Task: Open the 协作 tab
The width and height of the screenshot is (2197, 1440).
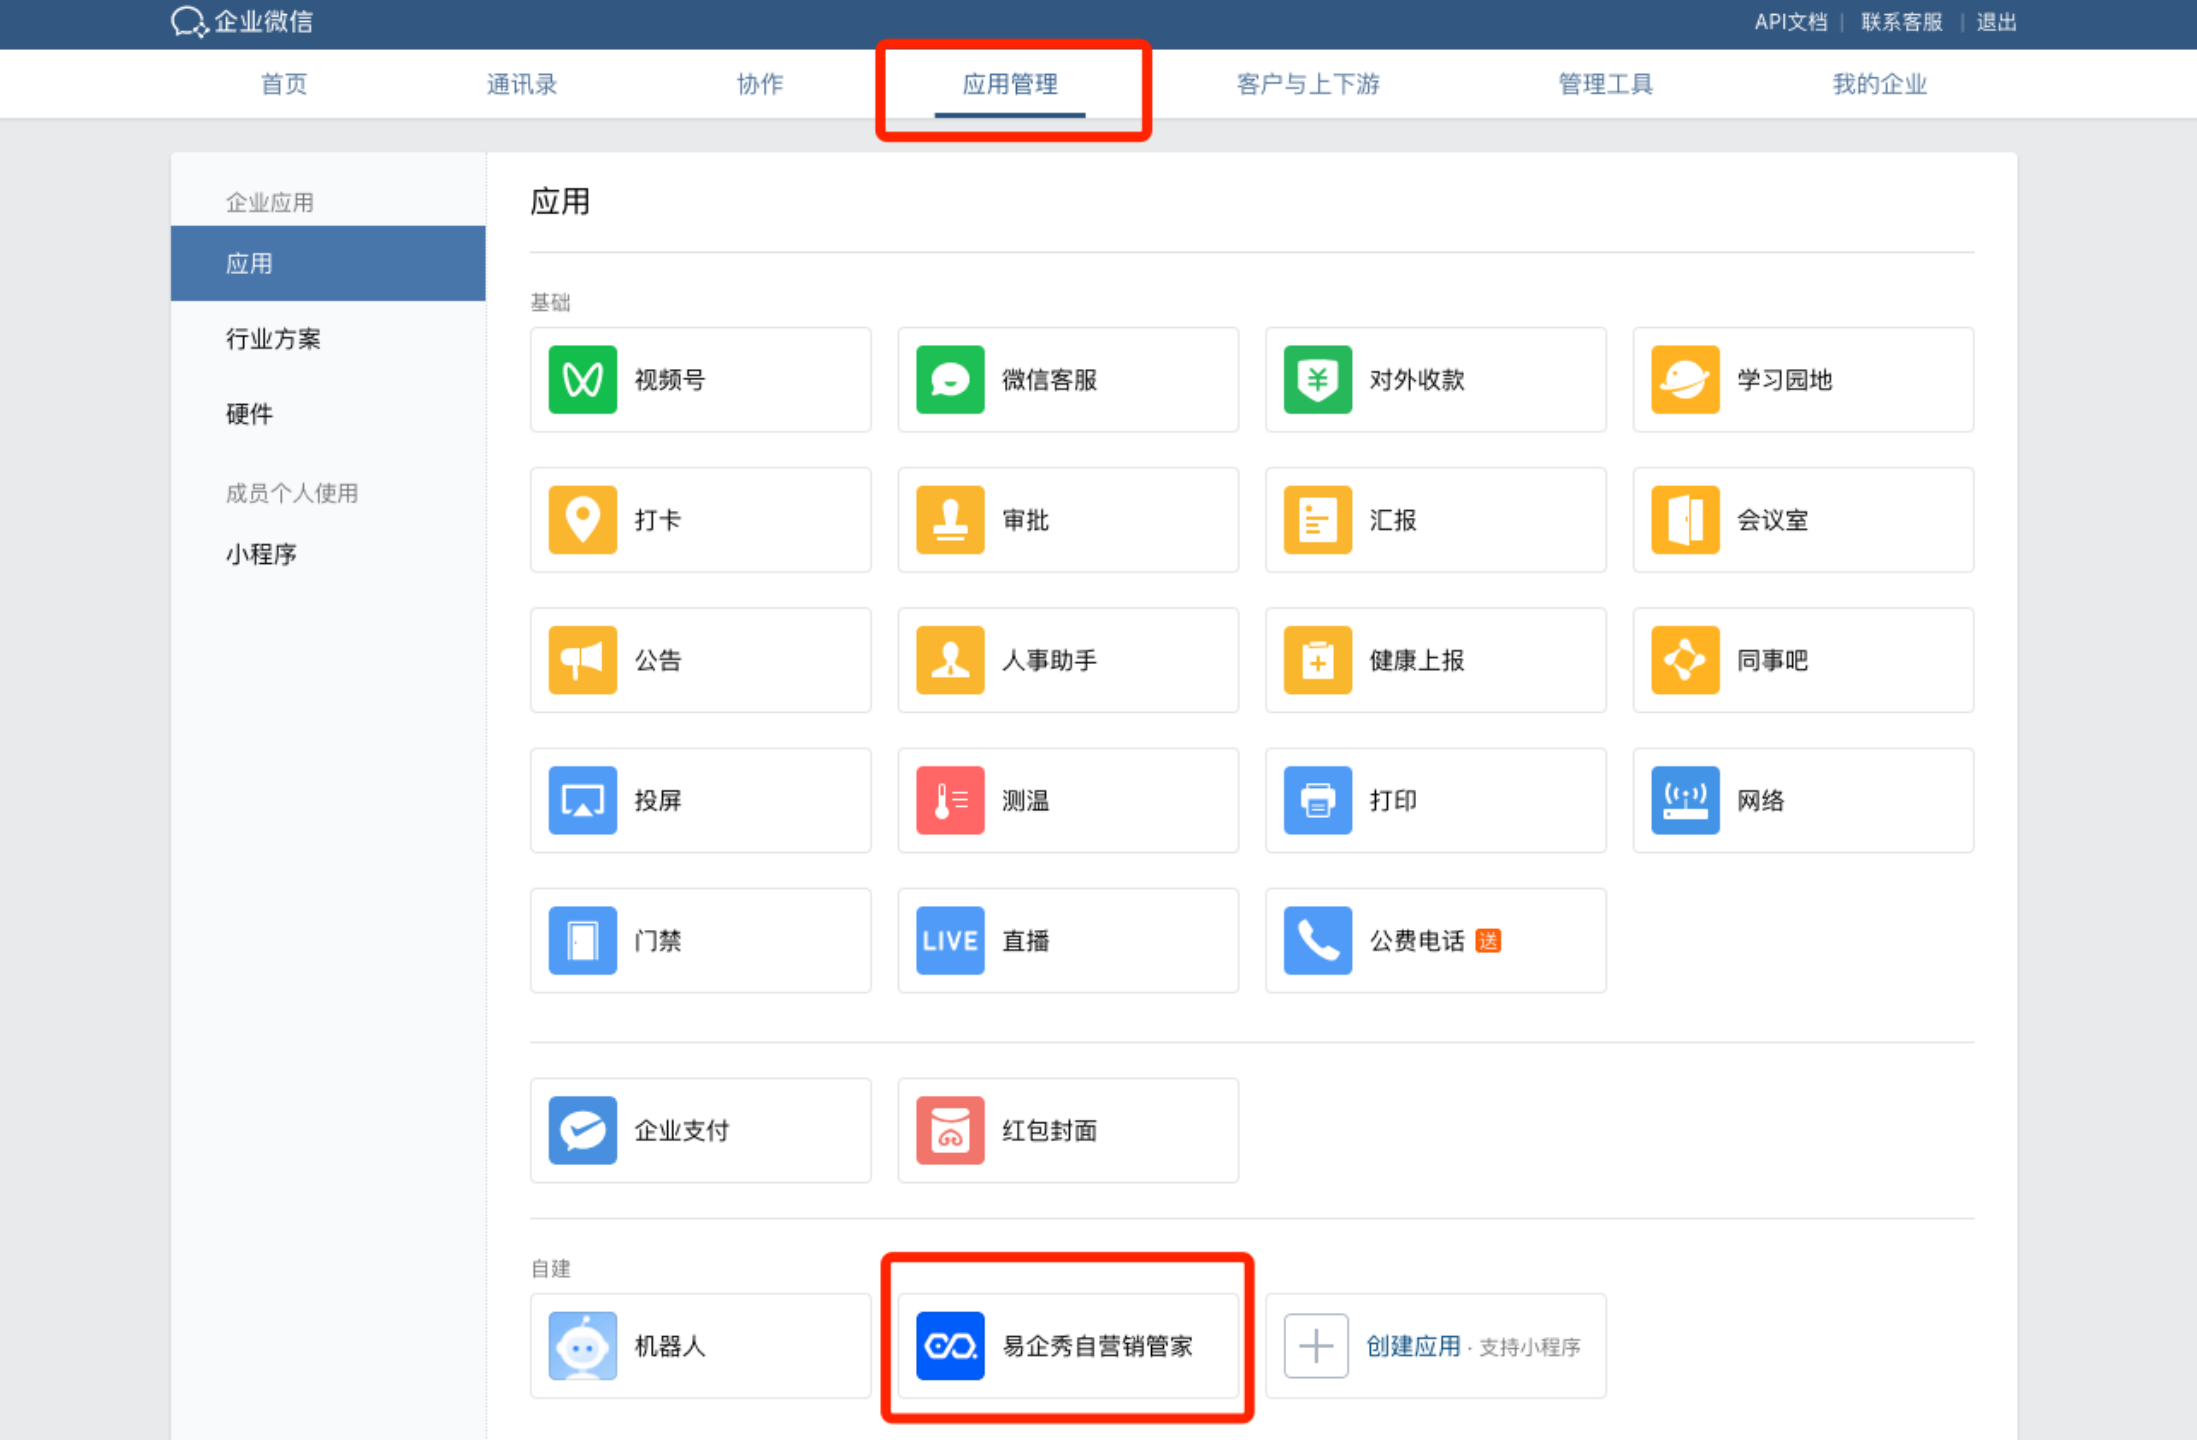Action: coord(760,84)
